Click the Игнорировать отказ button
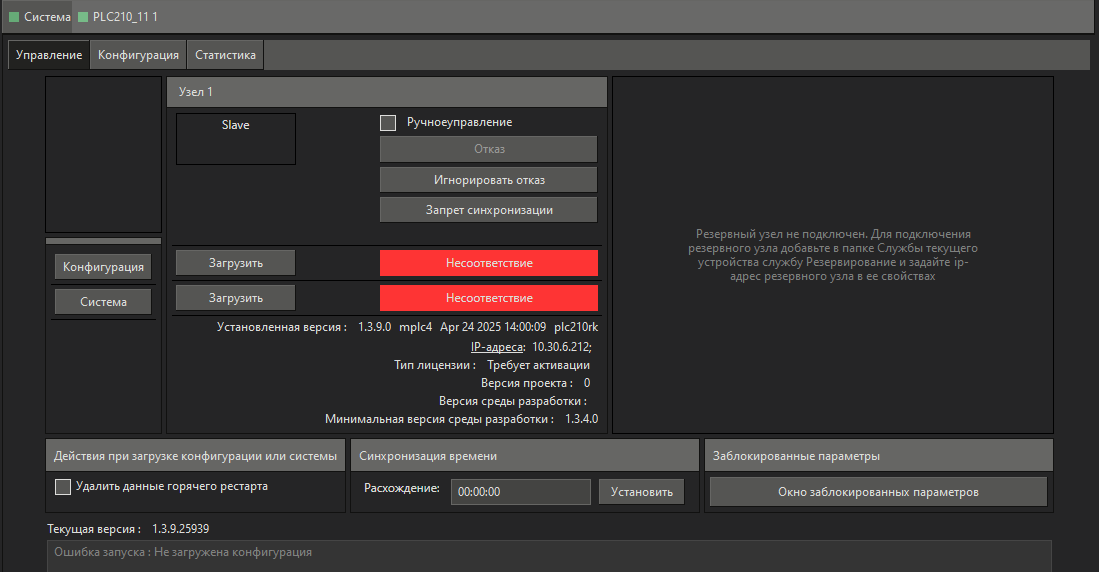Screen dimensions: 1099x572 (x=489, y=180)
